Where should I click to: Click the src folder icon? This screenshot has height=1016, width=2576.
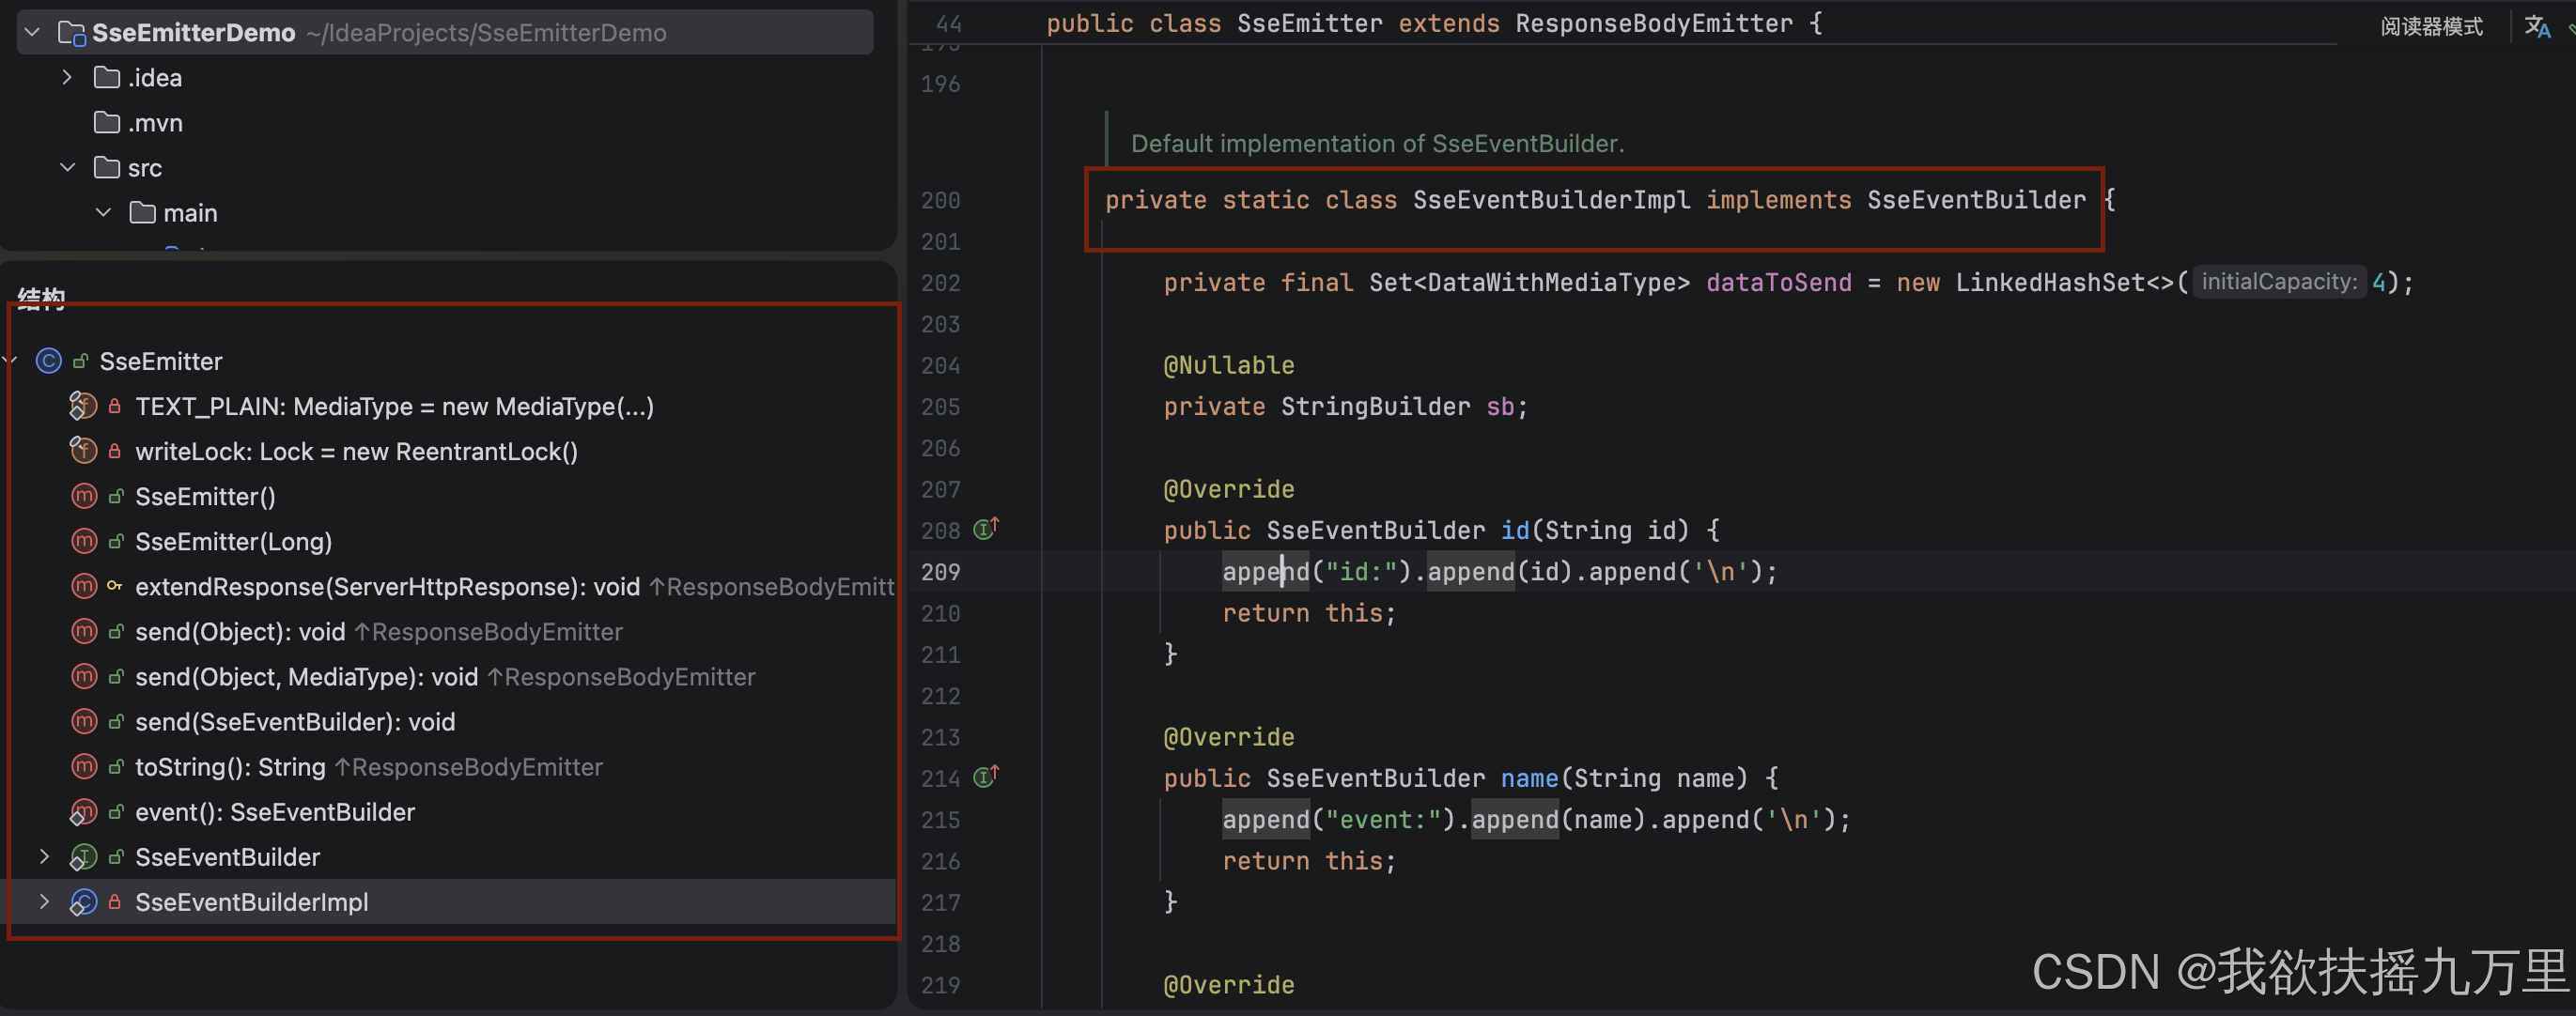(107, 168)
